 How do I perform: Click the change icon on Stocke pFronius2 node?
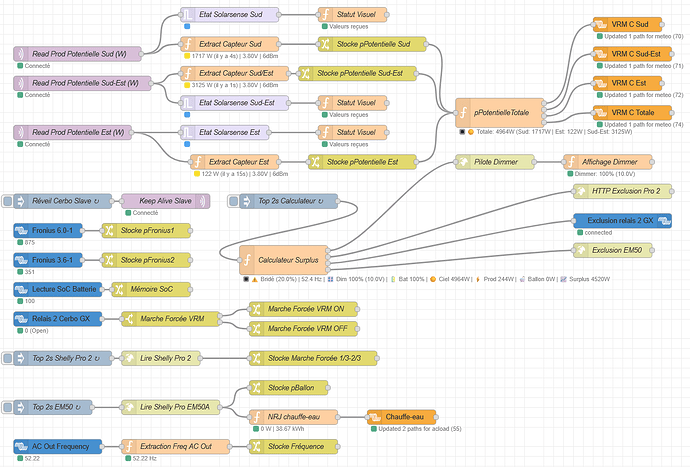[110, 260]
